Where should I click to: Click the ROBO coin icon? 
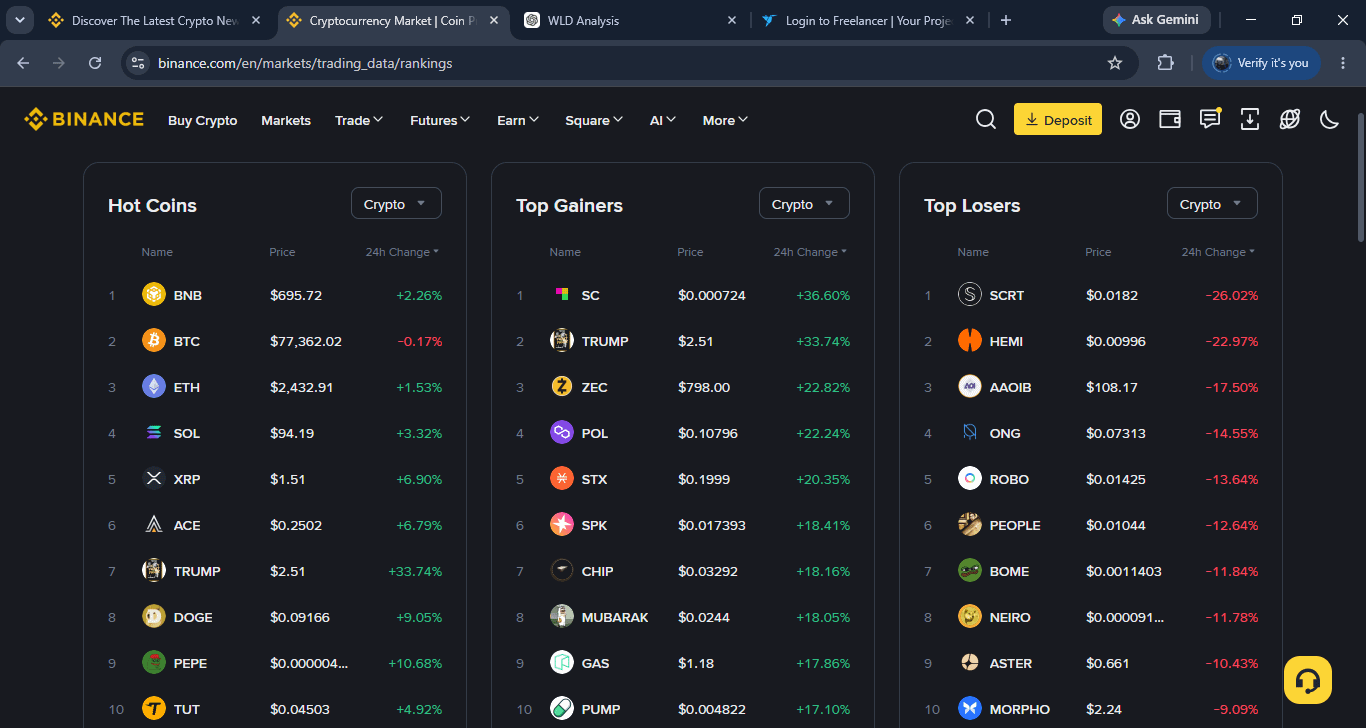(x=970, y=479)
